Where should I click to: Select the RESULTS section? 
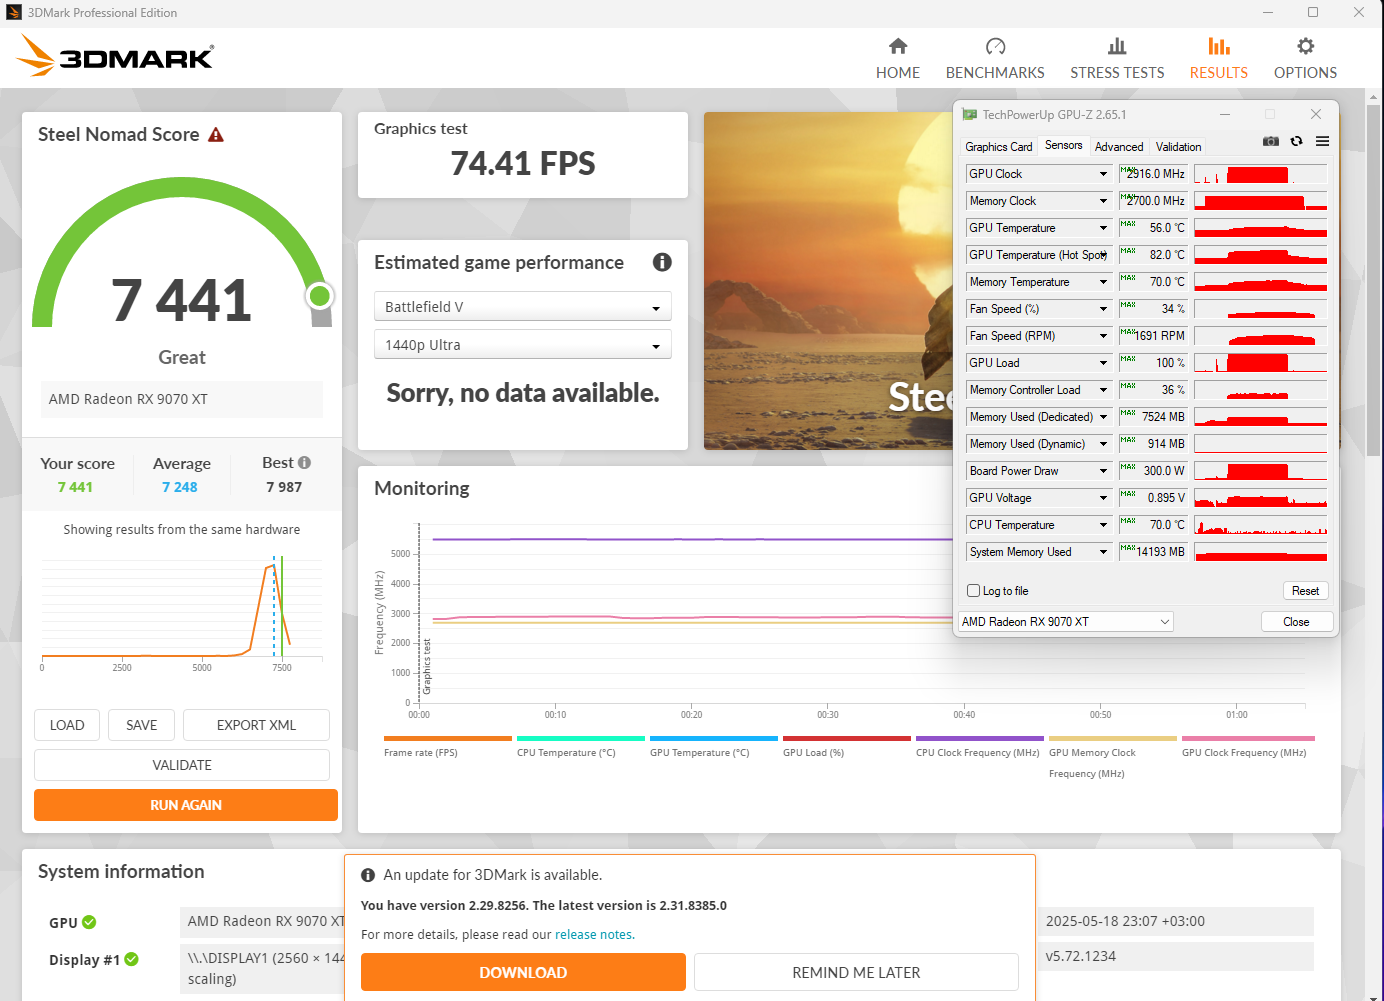point(1219,59)
